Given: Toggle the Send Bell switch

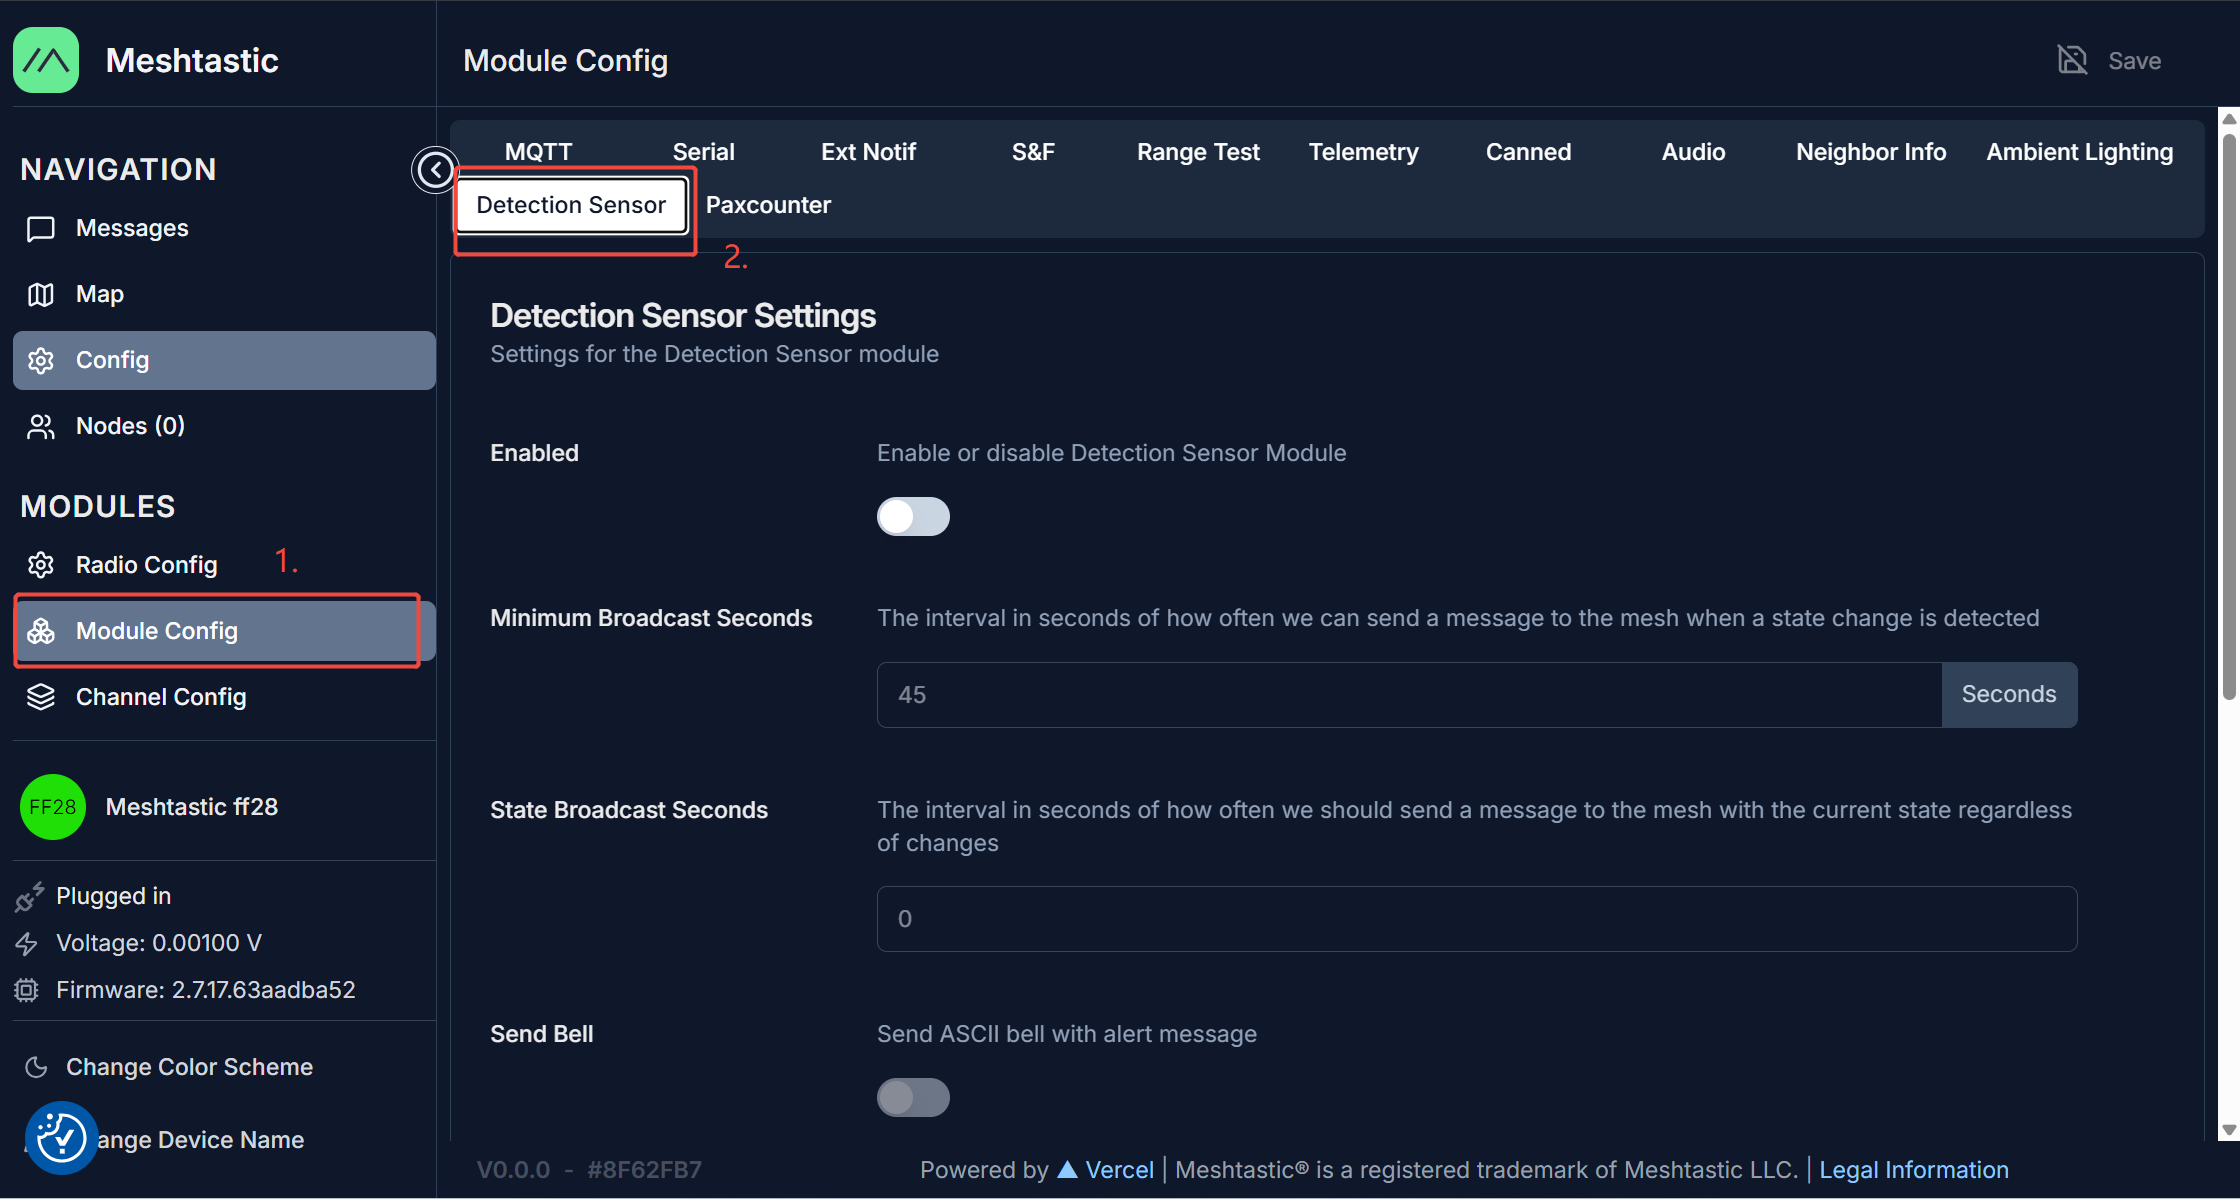Looking at the screenshot, I should click(x=913, y=1098).
